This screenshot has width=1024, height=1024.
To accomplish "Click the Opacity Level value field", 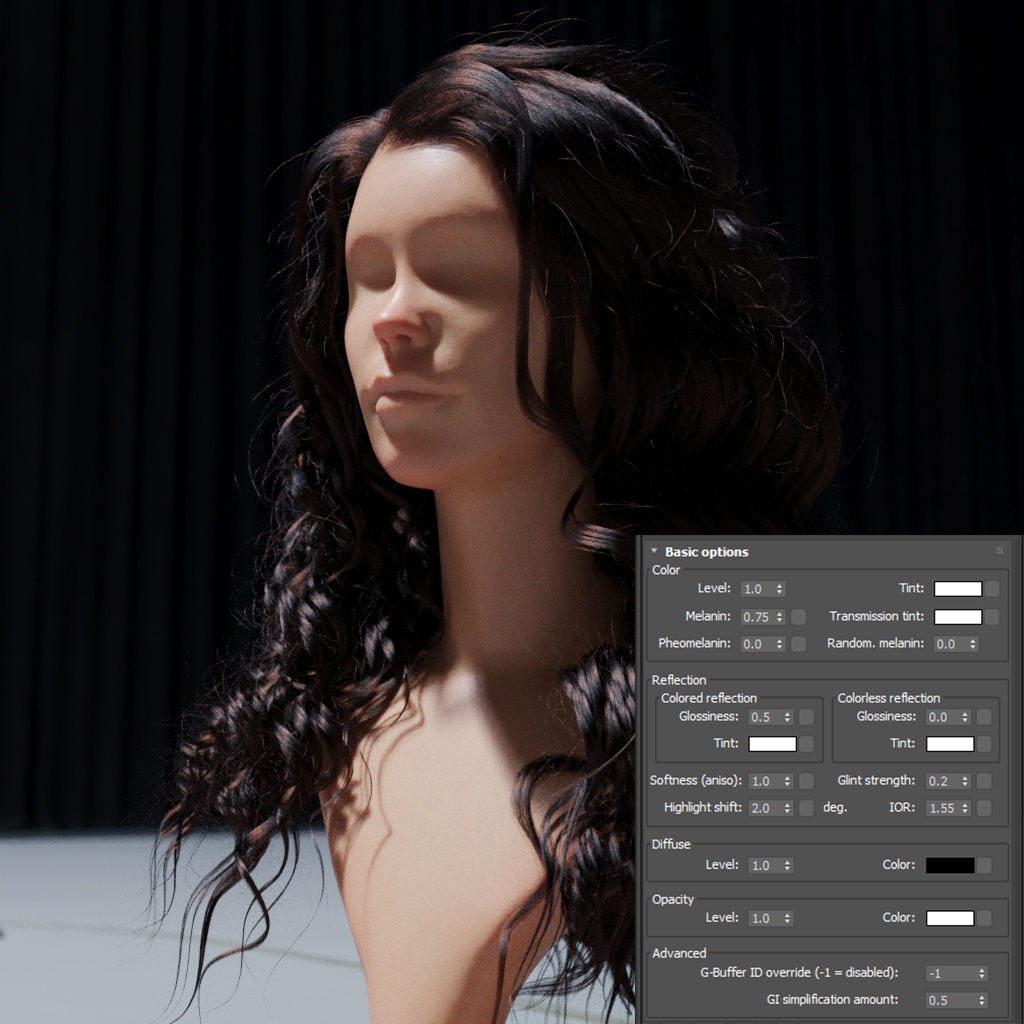I will point(765,918).
